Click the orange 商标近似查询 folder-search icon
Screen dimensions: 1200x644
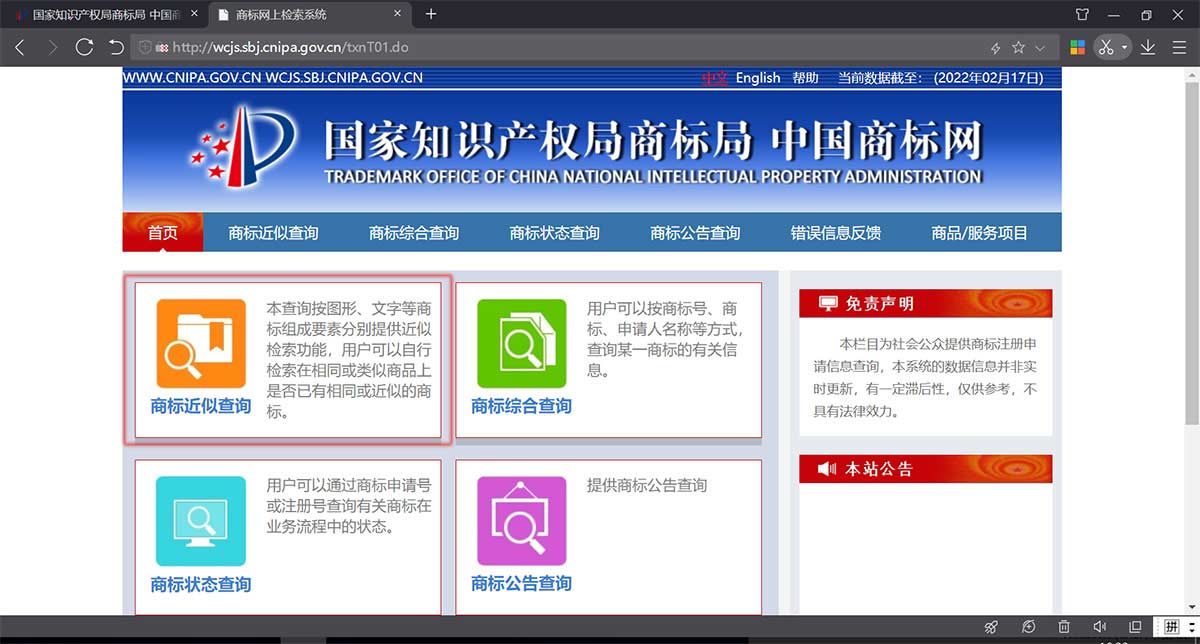200,343
